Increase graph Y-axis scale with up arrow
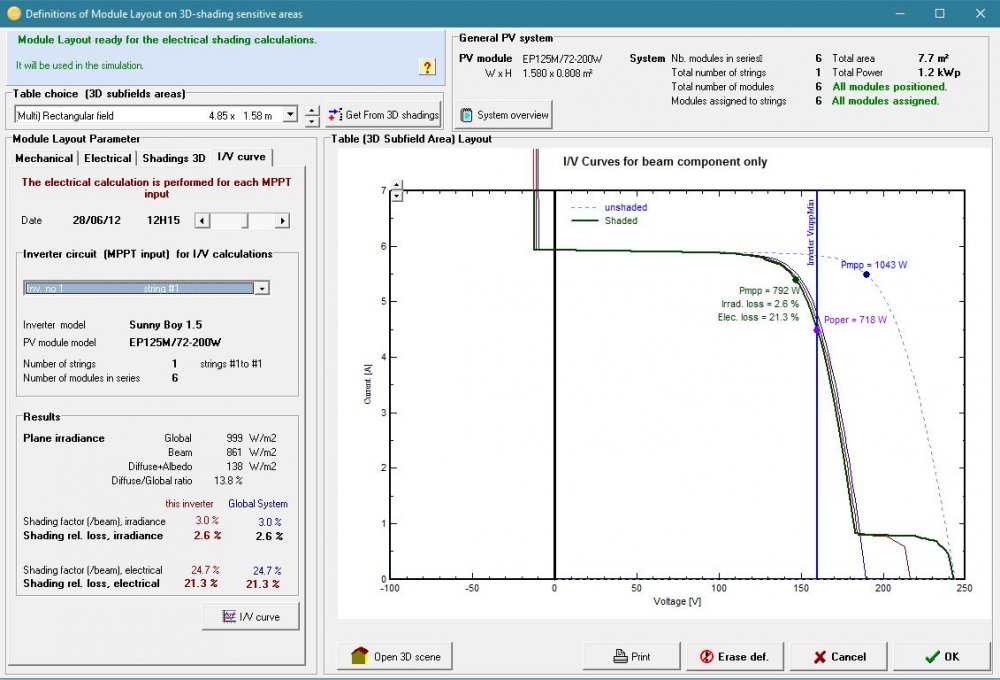 [x=397, y=185]
